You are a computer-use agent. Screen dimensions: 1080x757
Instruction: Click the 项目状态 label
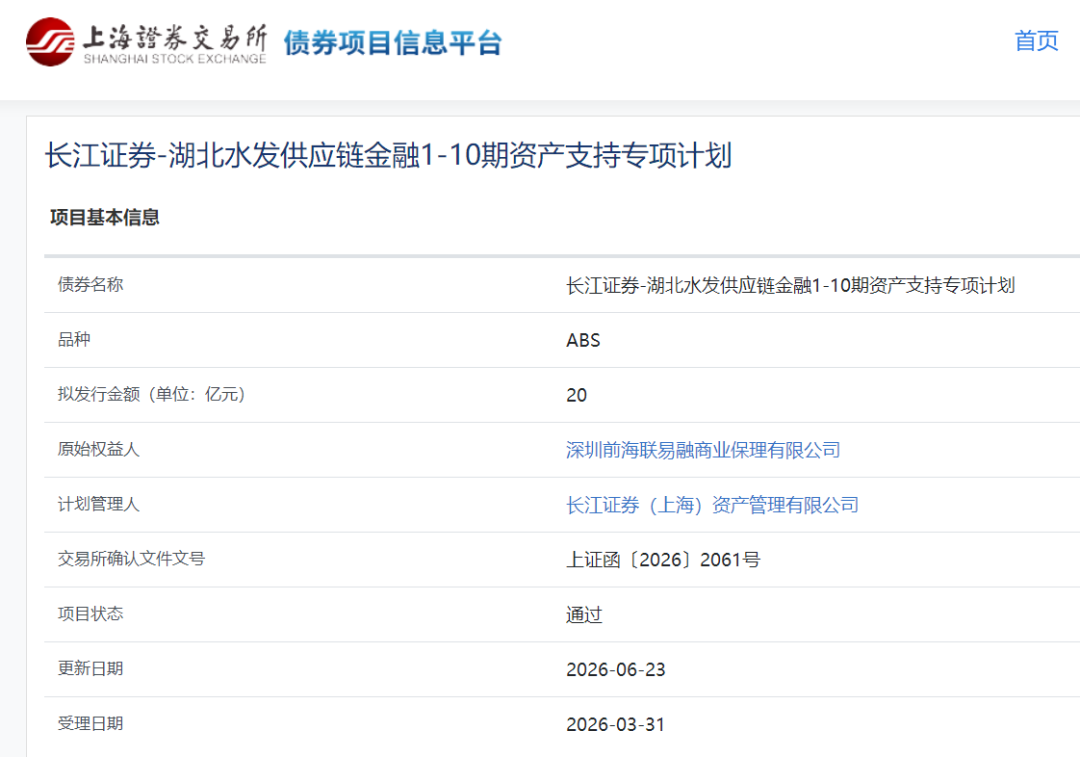(90, 614)
